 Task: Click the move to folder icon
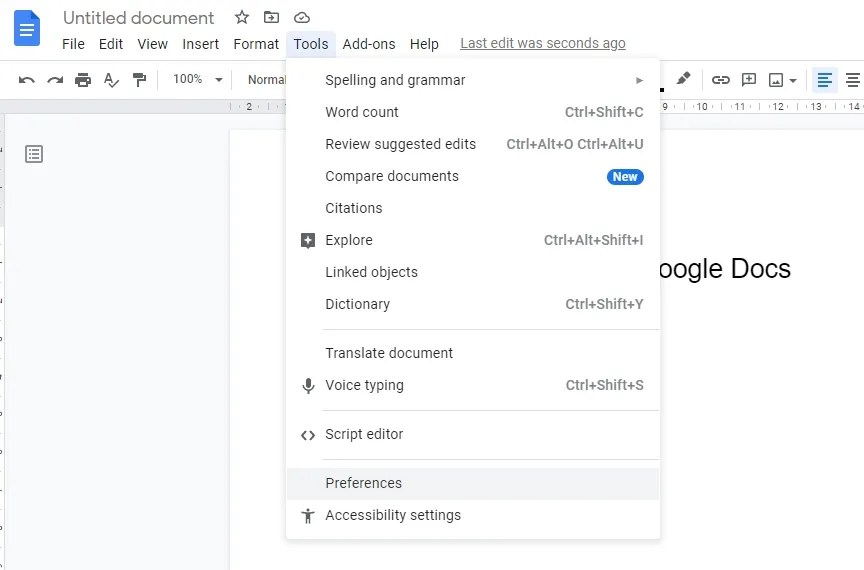pyautogui.click(x=271, y=18)
